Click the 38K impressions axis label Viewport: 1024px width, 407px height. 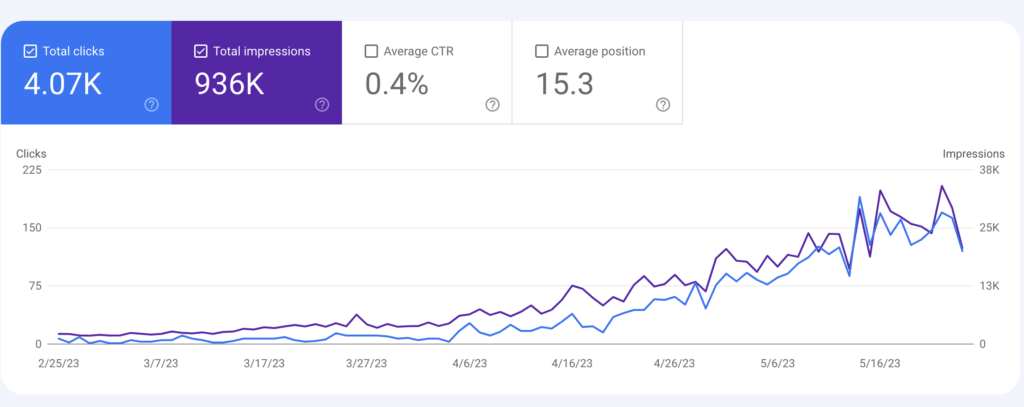click(989, 171)
